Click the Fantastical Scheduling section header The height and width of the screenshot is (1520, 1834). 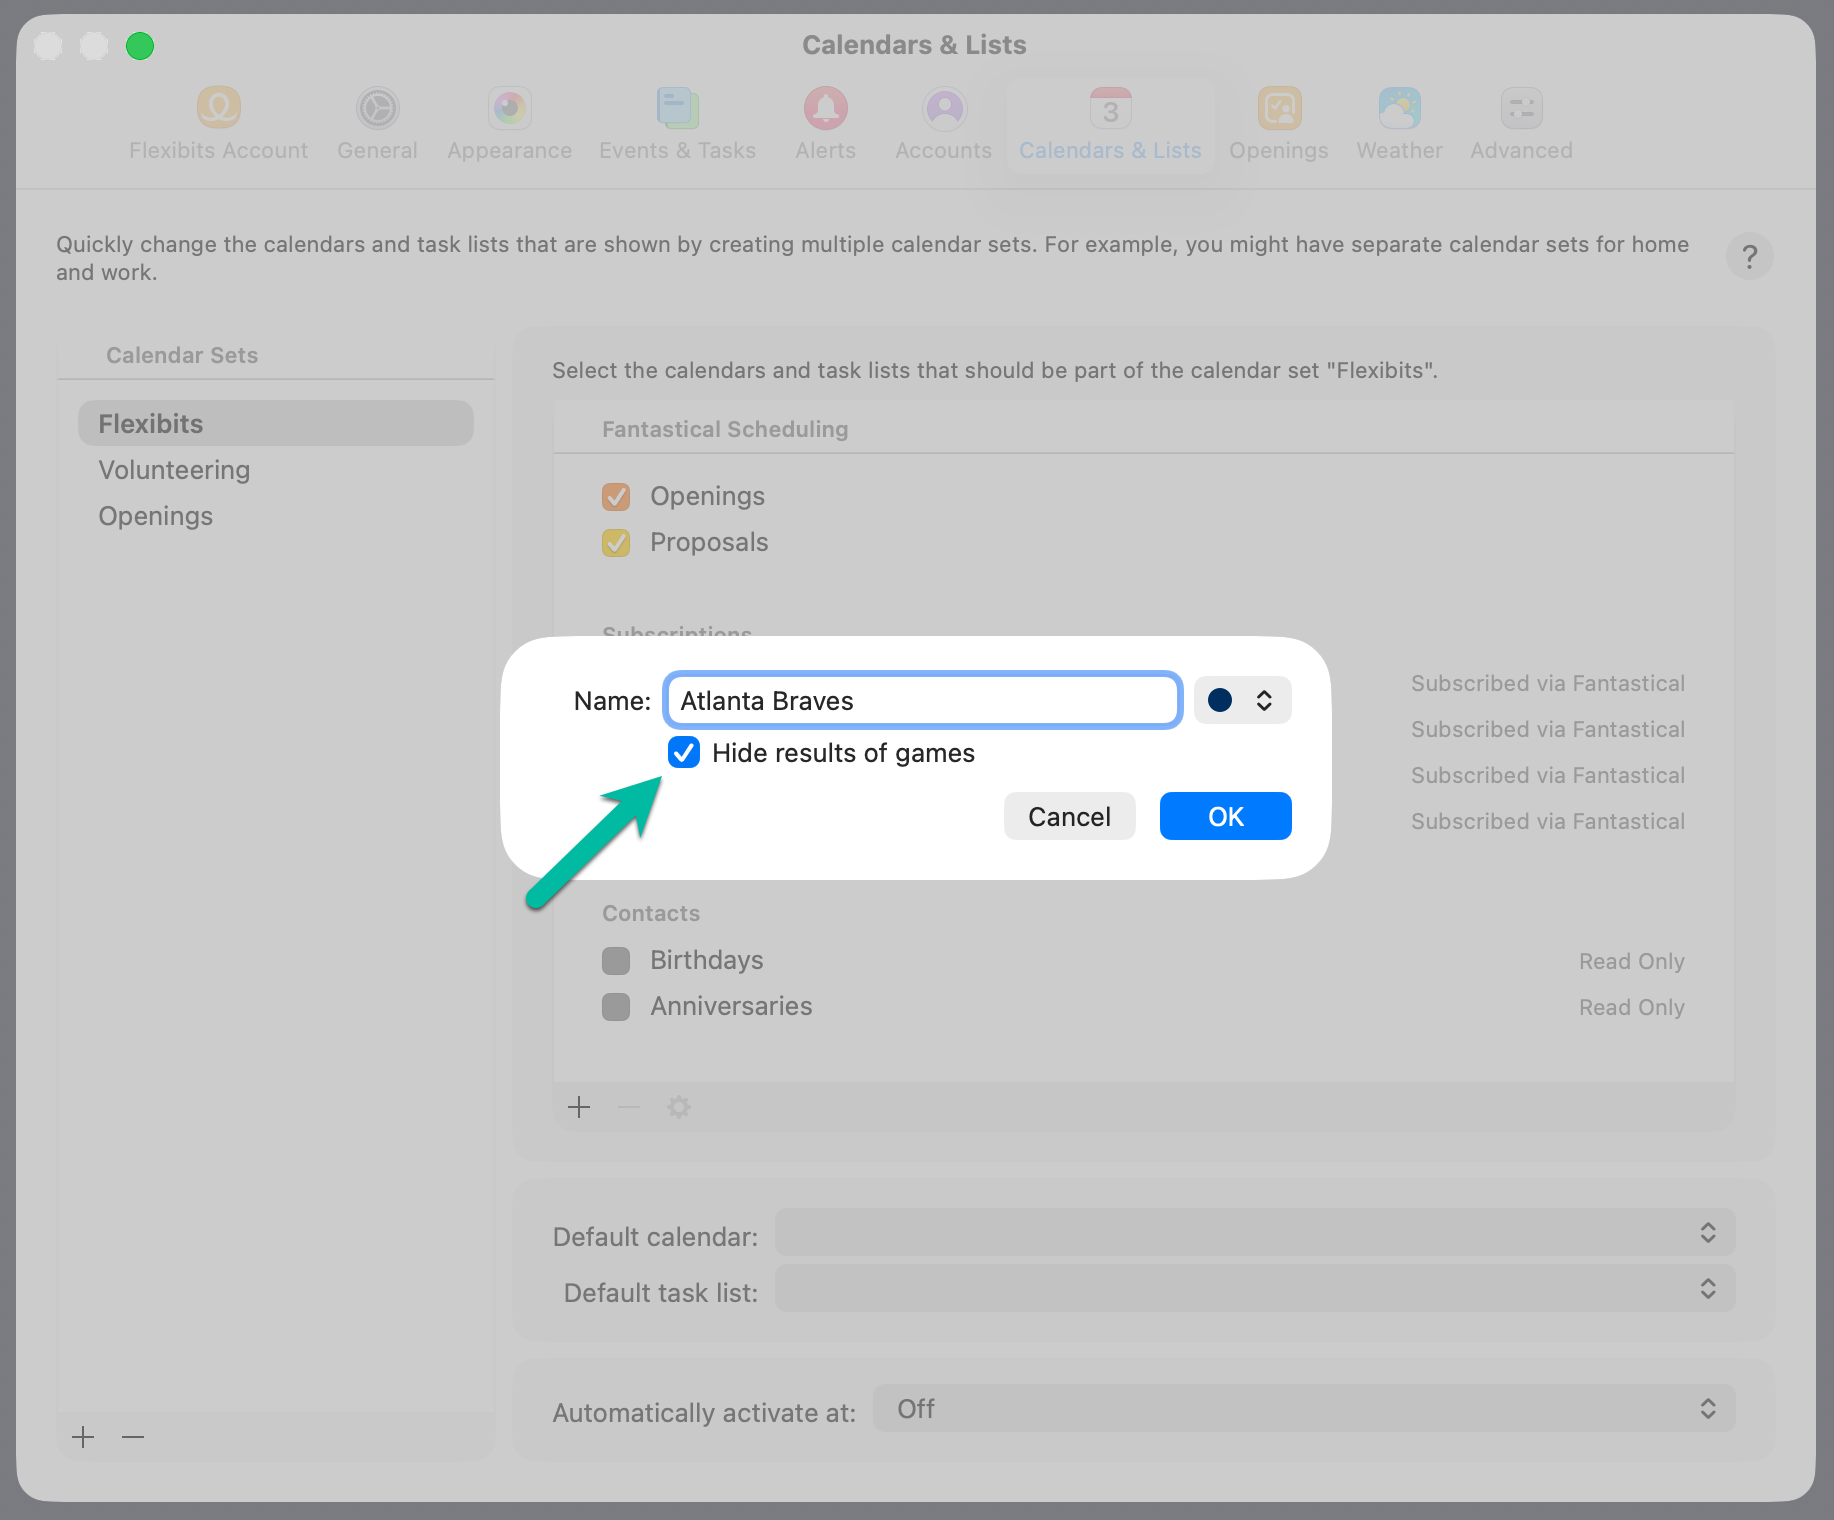click(x=725, y=429)
